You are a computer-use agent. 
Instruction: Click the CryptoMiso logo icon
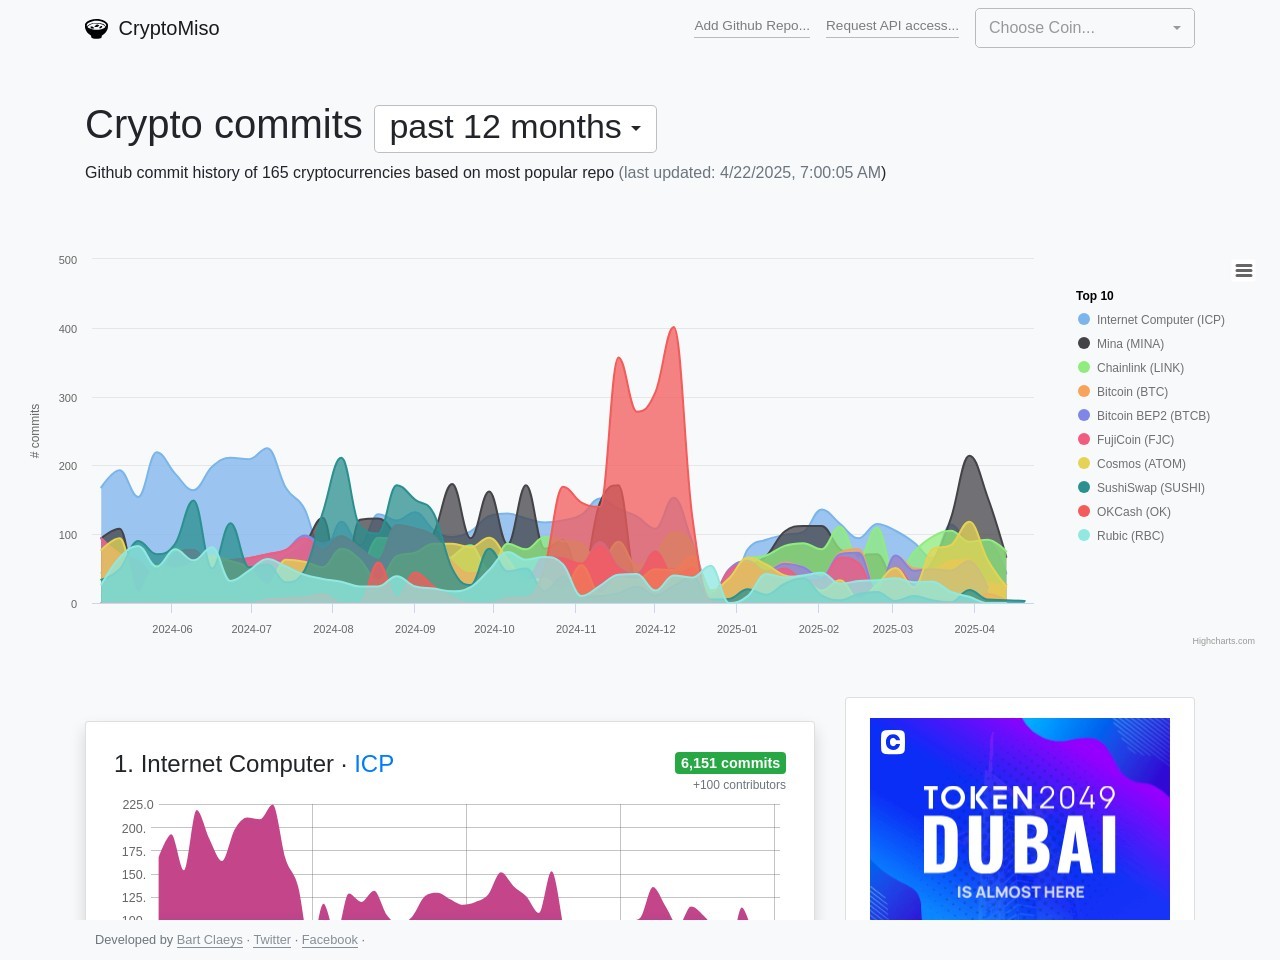coord(96,28)
